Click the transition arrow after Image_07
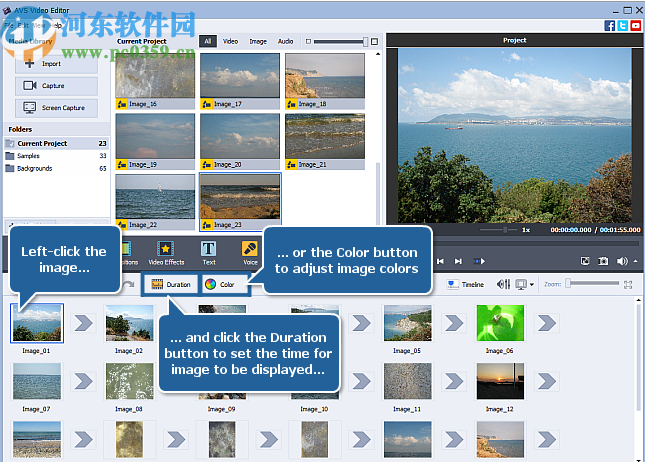Image resolution: width=645 pixels, height=462 pixels. [x=84, y=381]
